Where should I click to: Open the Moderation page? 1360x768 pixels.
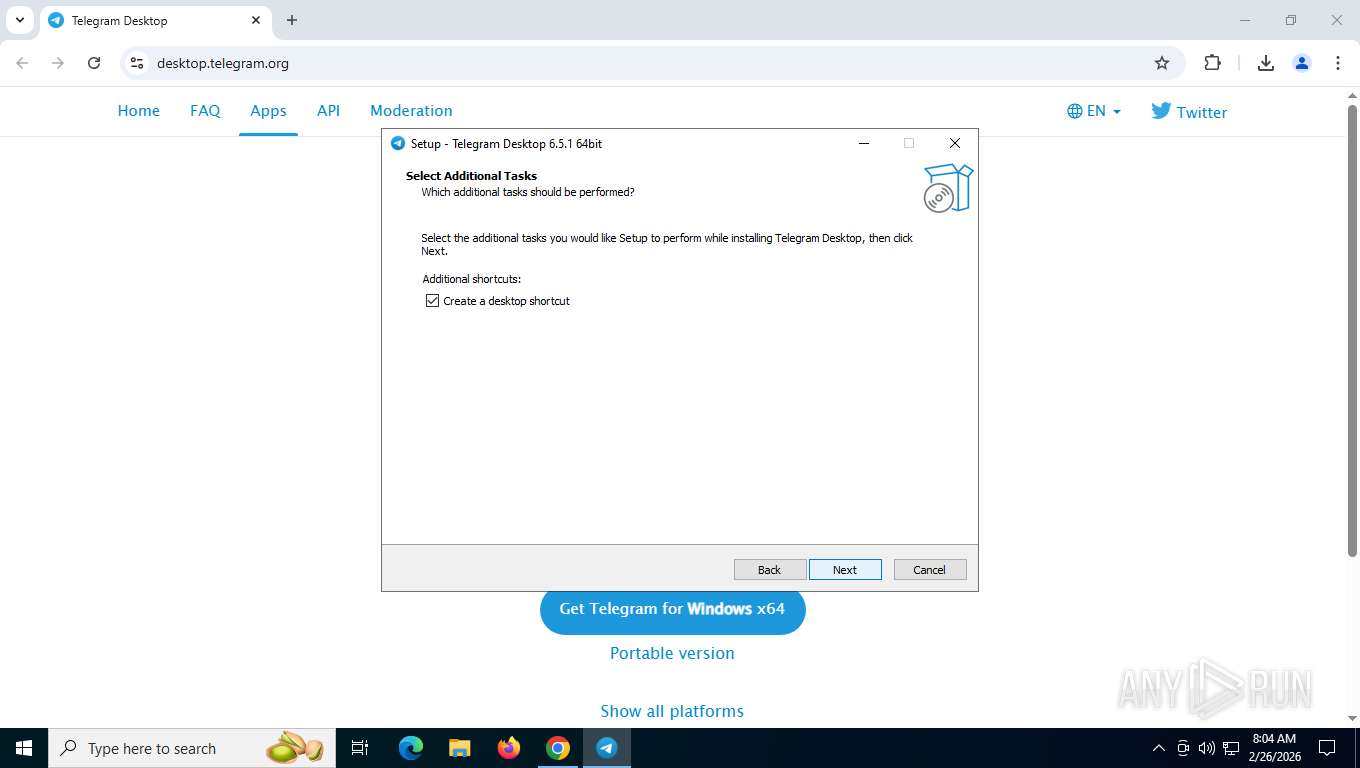[x=411, y=111]
